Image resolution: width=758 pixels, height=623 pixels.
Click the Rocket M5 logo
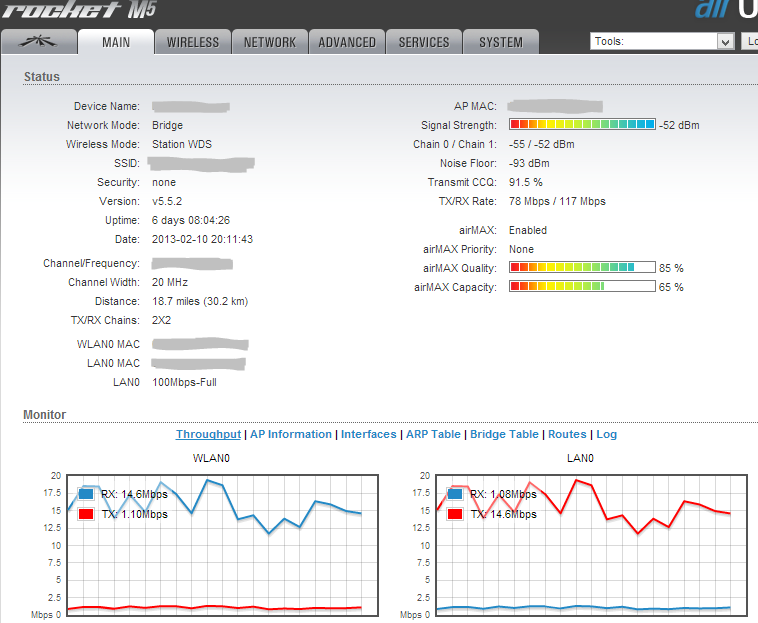(79, 9)
